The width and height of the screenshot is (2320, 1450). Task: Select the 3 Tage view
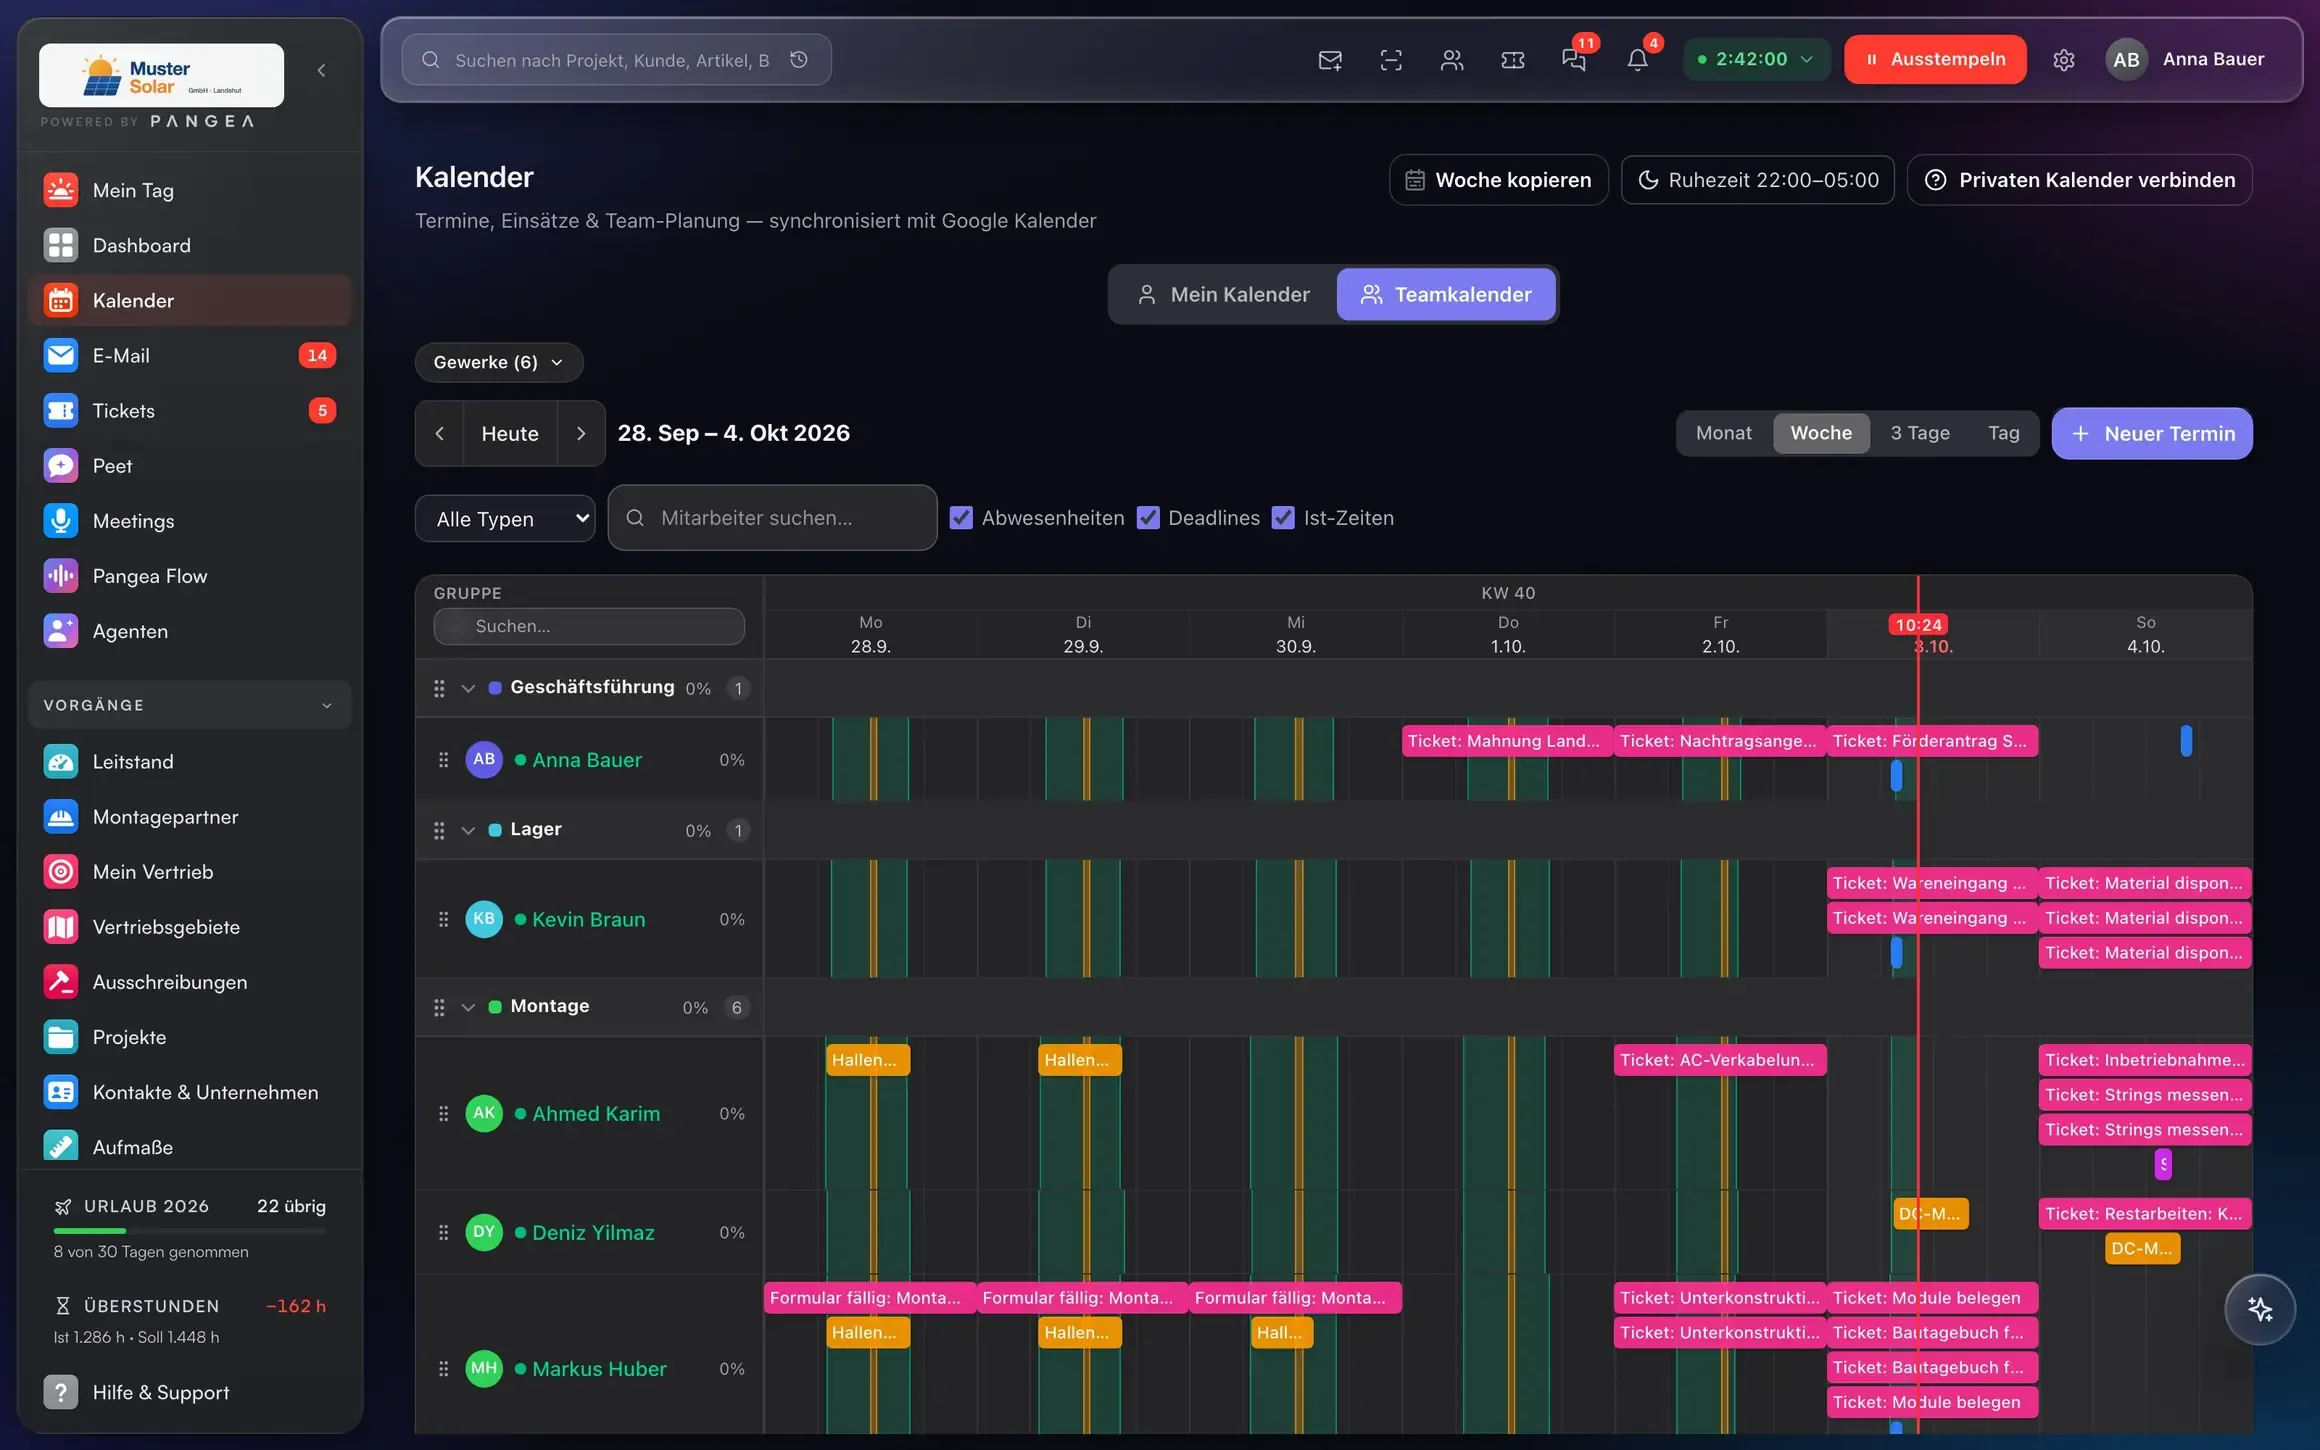point(1920,433)
